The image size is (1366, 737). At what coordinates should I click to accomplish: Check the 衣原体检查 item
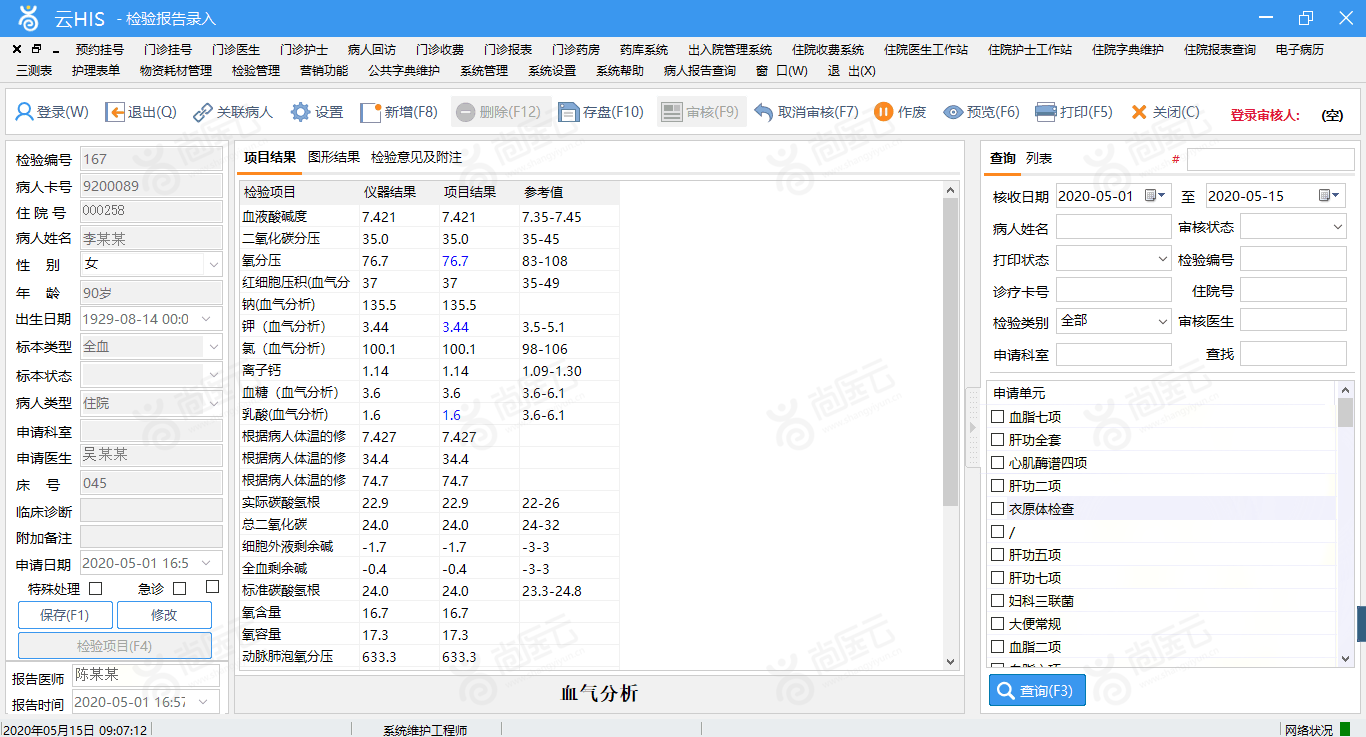pos(997,509)
